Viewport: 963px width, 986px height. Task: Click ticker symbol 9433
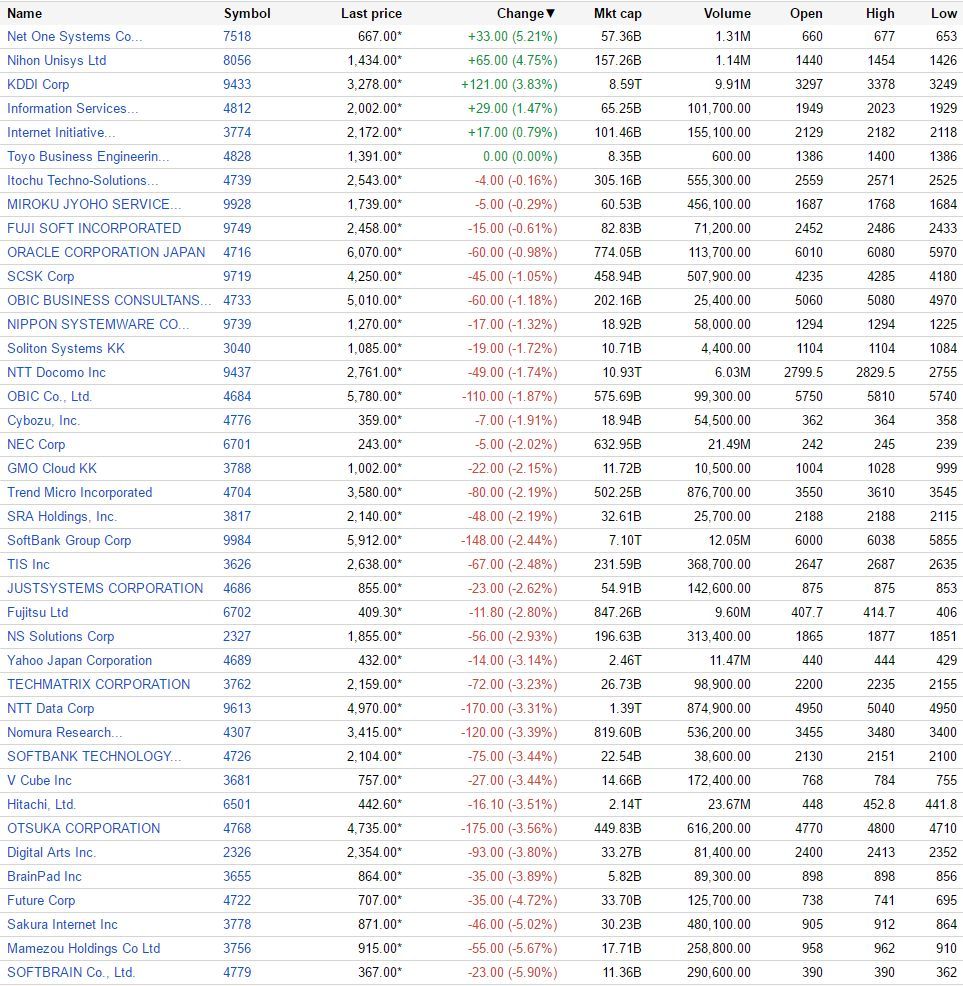click(x=237, y=84)
